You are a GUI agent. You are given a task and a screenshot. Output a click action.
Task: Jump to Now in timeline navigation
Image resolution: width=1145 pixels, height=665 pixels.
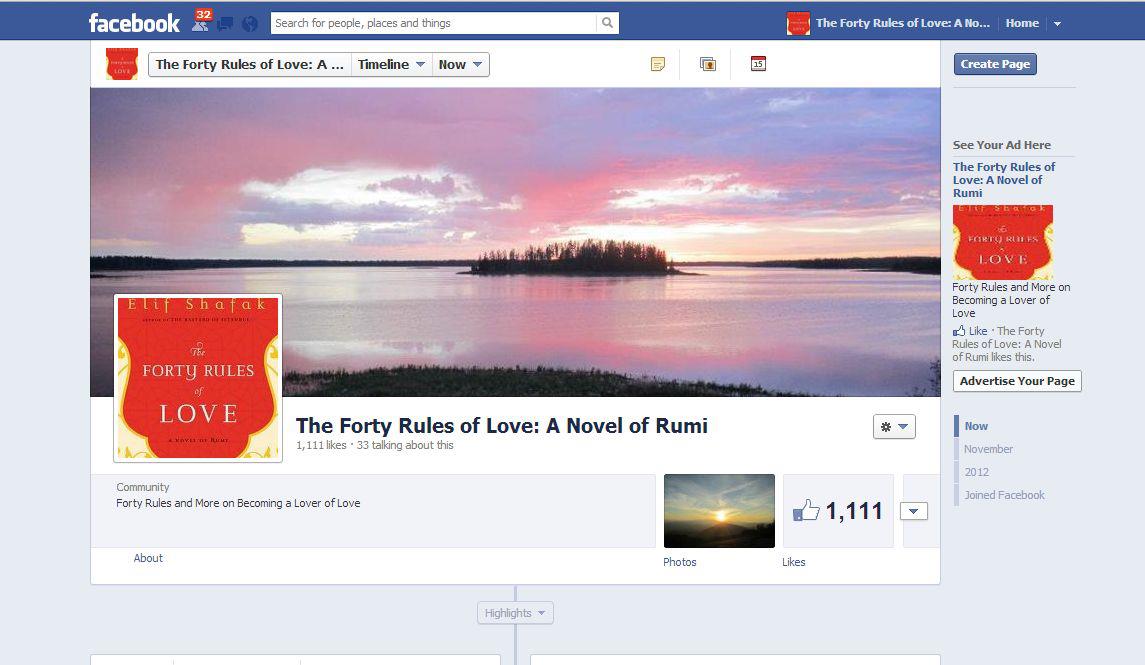[x=976, y=426]
